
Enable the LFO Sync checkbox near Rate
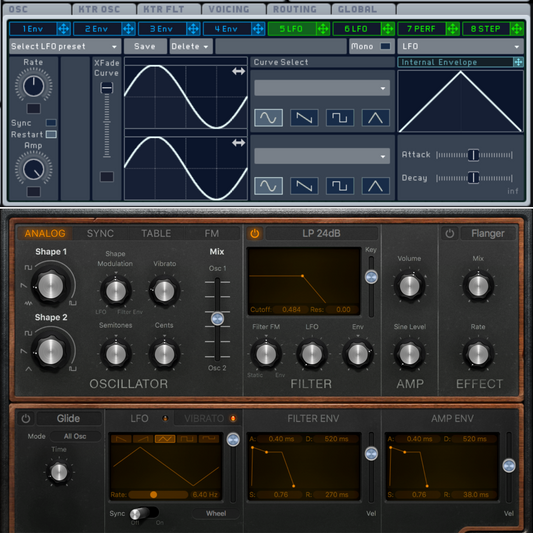pos(51,123)
